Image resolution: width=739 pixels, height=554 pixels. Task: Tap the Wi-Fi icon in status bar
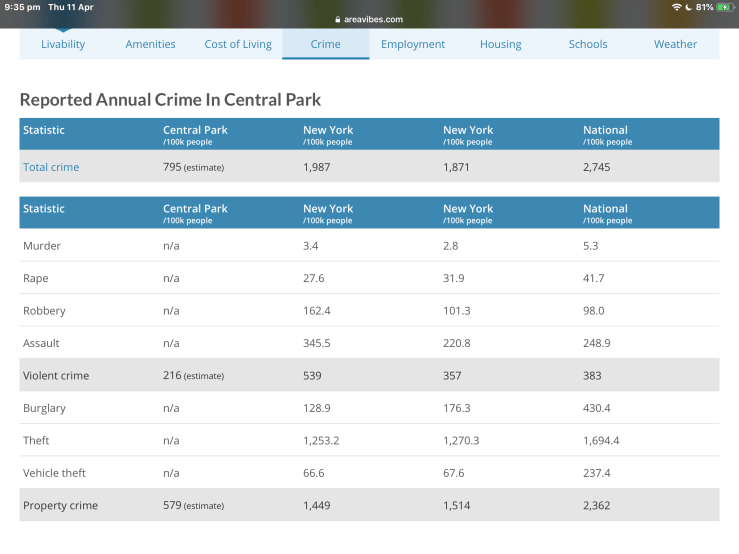coord(677,7)
